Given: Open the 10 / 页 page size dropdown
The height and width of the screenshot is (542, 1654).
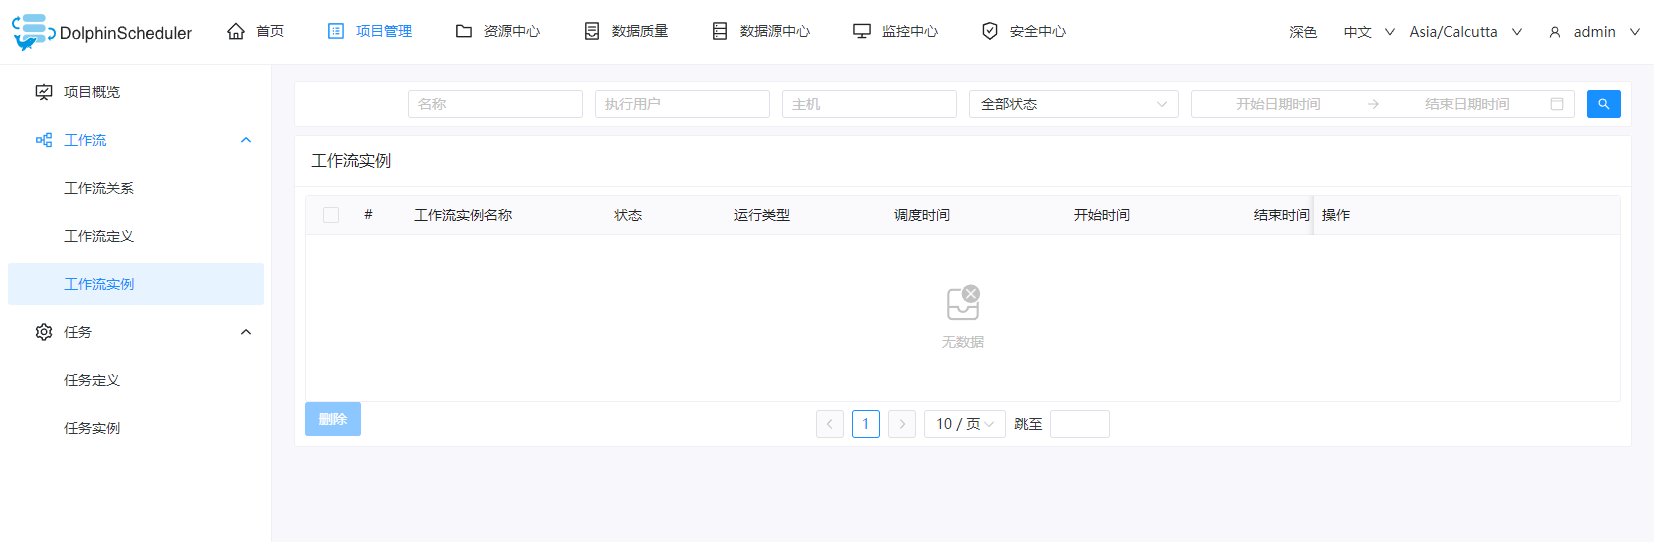Looking at the screenshot, I should (965, 424).
